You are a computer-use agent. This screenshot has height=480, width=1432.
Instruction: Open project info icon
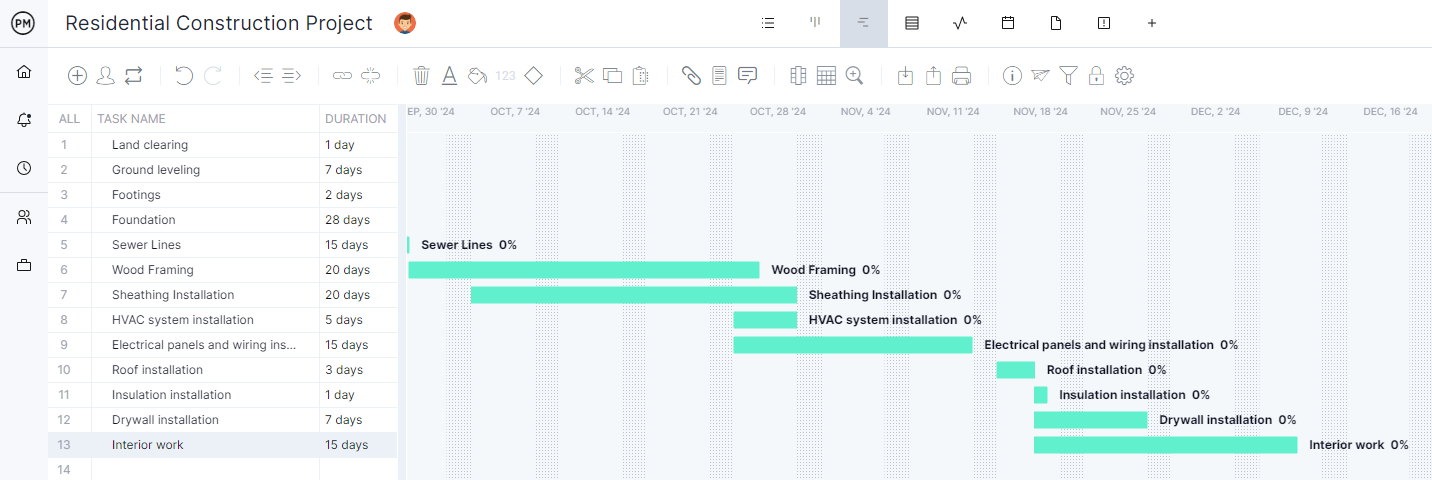coord(1012,75)
